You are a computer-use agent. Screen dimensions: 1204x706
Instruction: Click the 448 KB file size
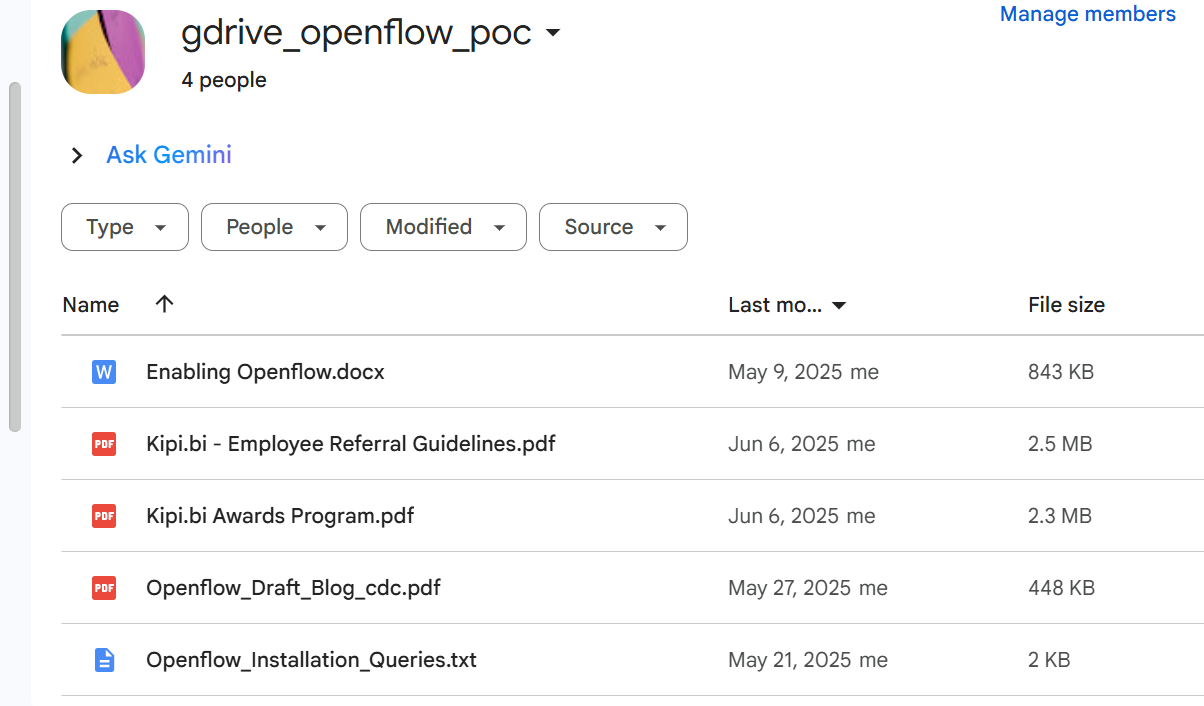(1061, 588)
